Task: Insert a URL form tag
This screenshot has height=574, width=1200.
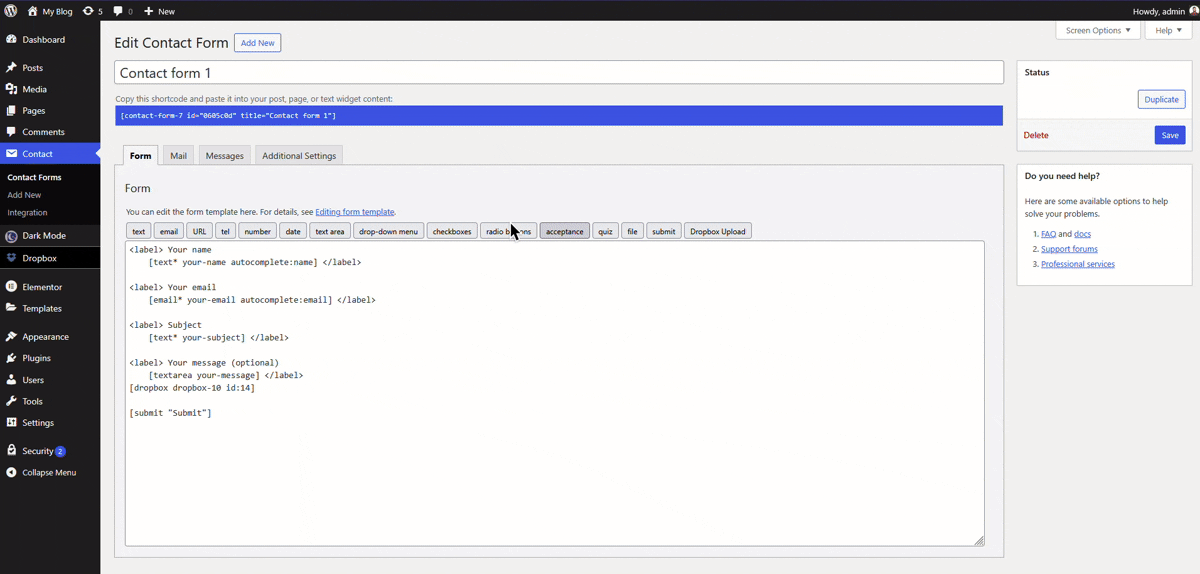Action: click(200, 231)
